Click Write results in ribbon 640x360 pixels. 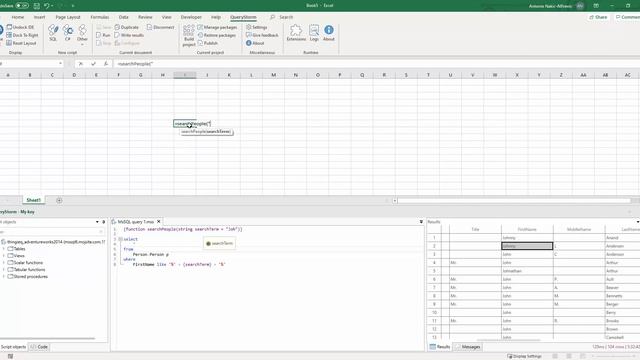pyautogui.click(x=129, y=35)
